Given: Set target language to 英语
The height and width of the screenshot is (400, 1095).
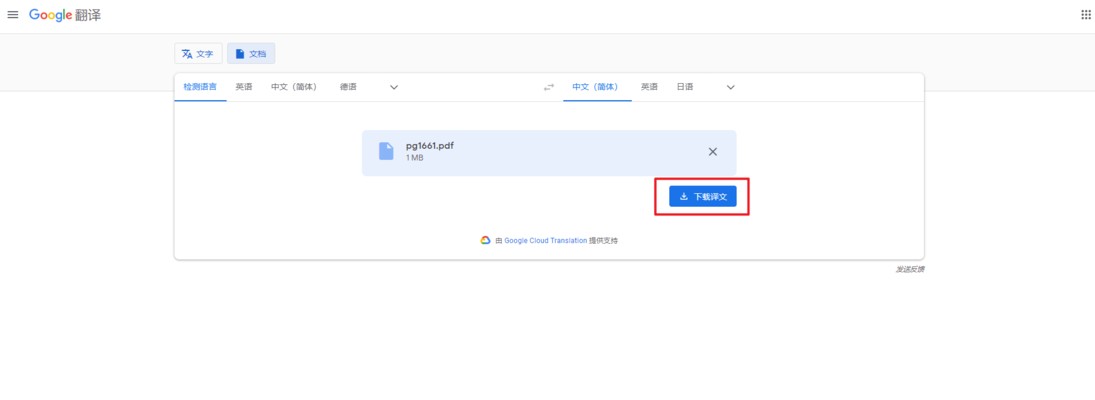Looking at the screenshot, I should [649, 87].
